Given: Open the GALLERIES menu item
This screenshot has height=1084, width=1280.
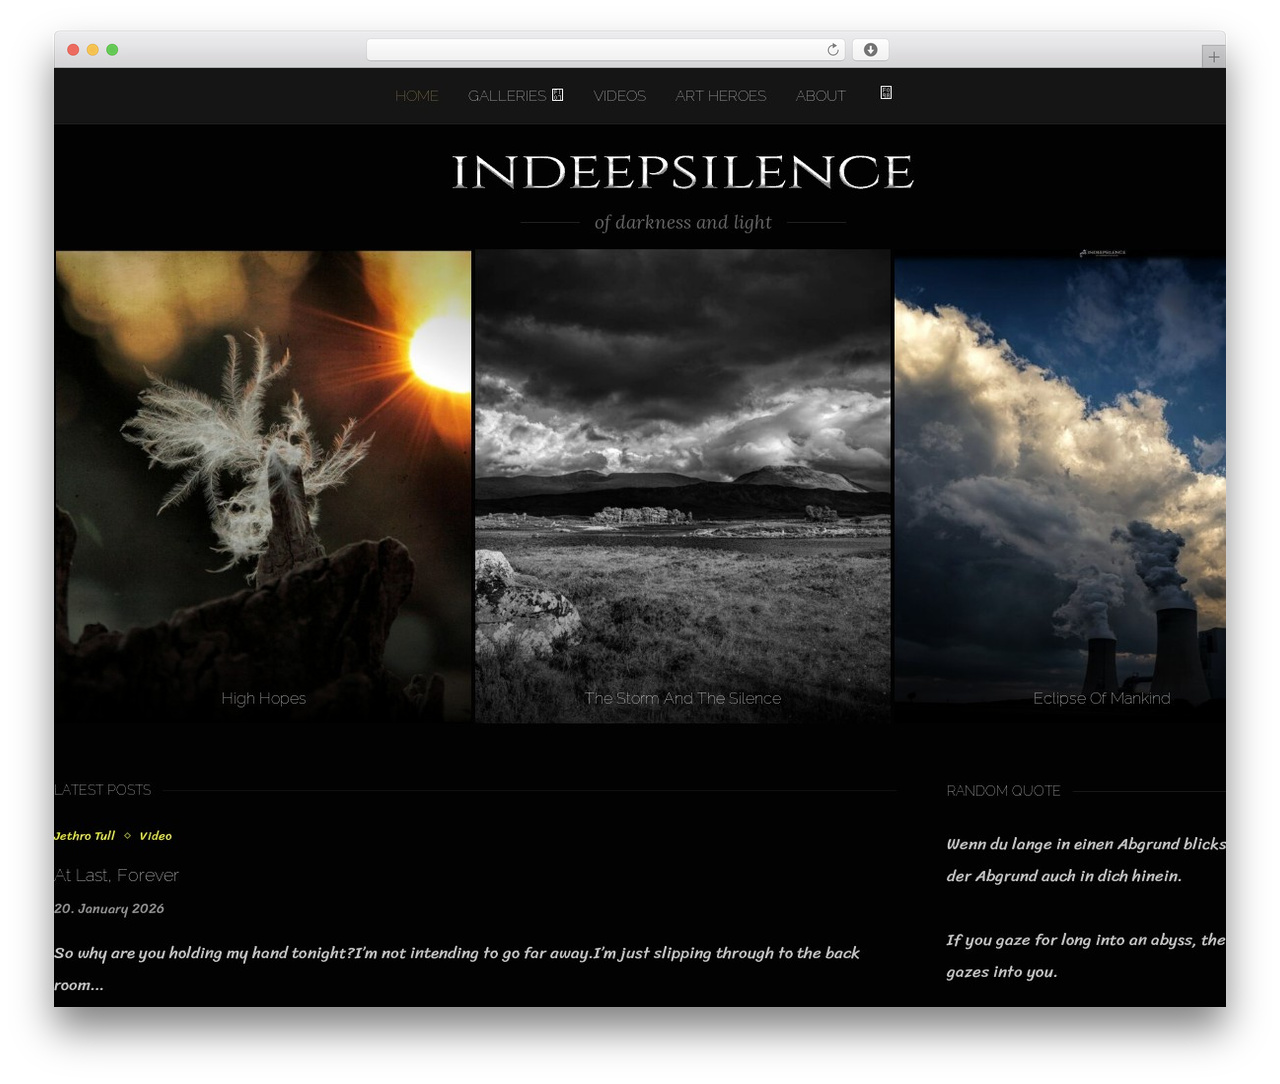Looking at the screenshot, I should click(x=507, y=96).
